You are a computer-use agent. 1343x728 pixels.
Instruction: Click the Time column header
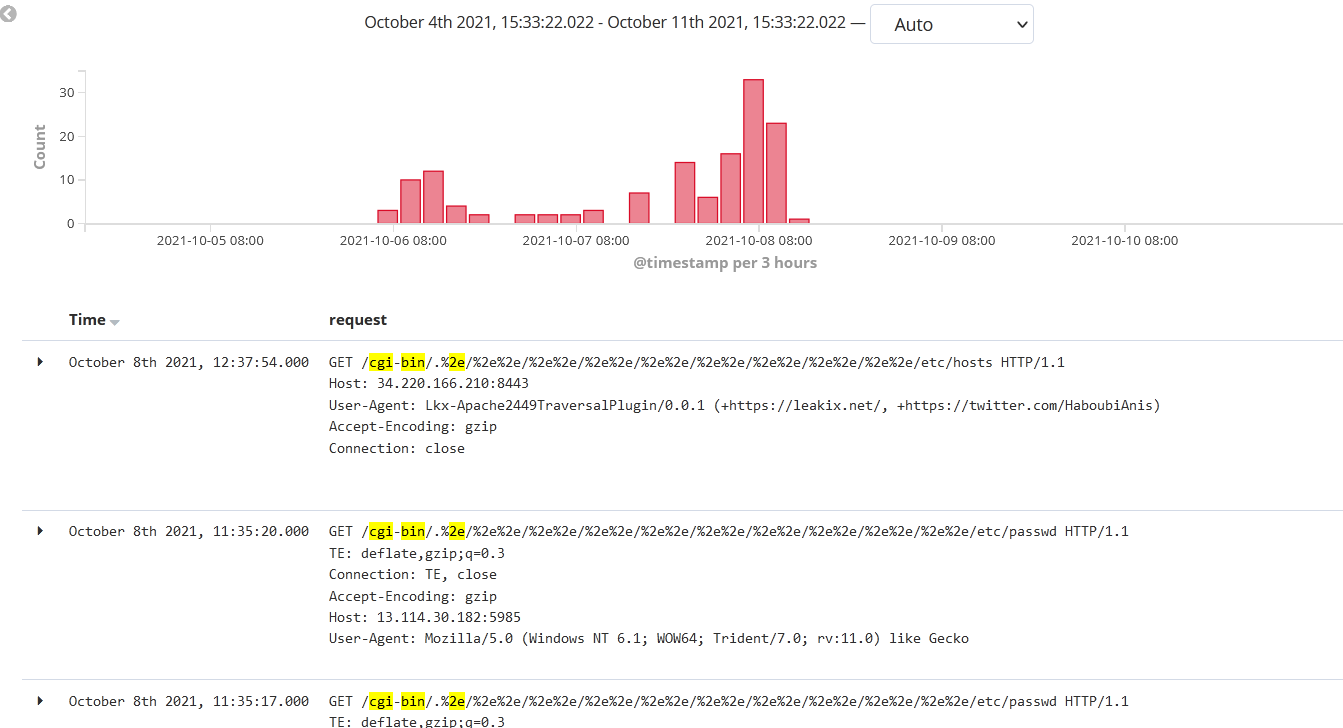(87, 320)
